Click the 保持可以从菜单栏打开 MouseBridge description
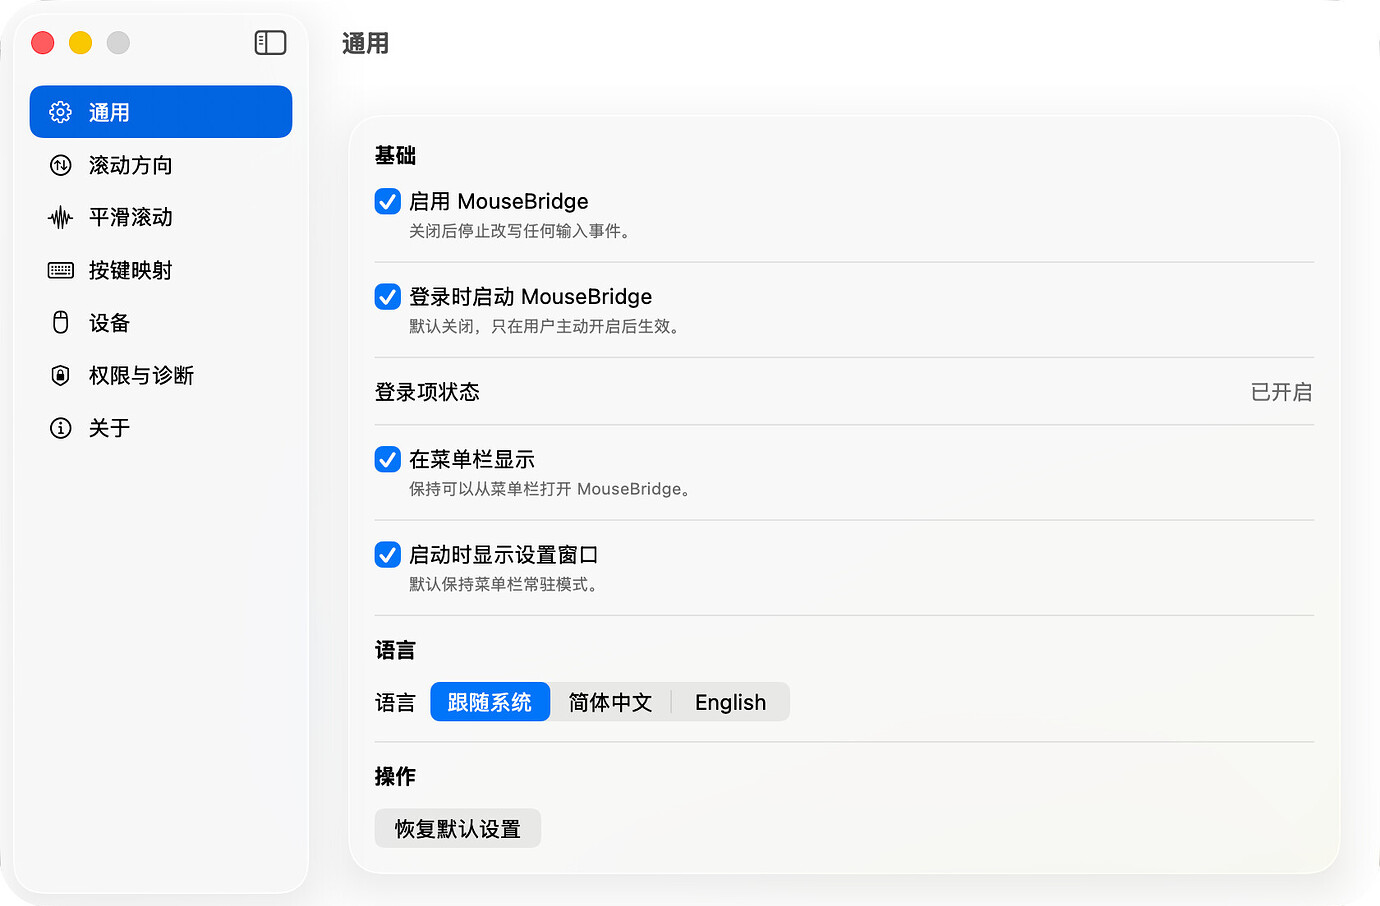The height and width of the screenshot is (906, 1380). 551,489
